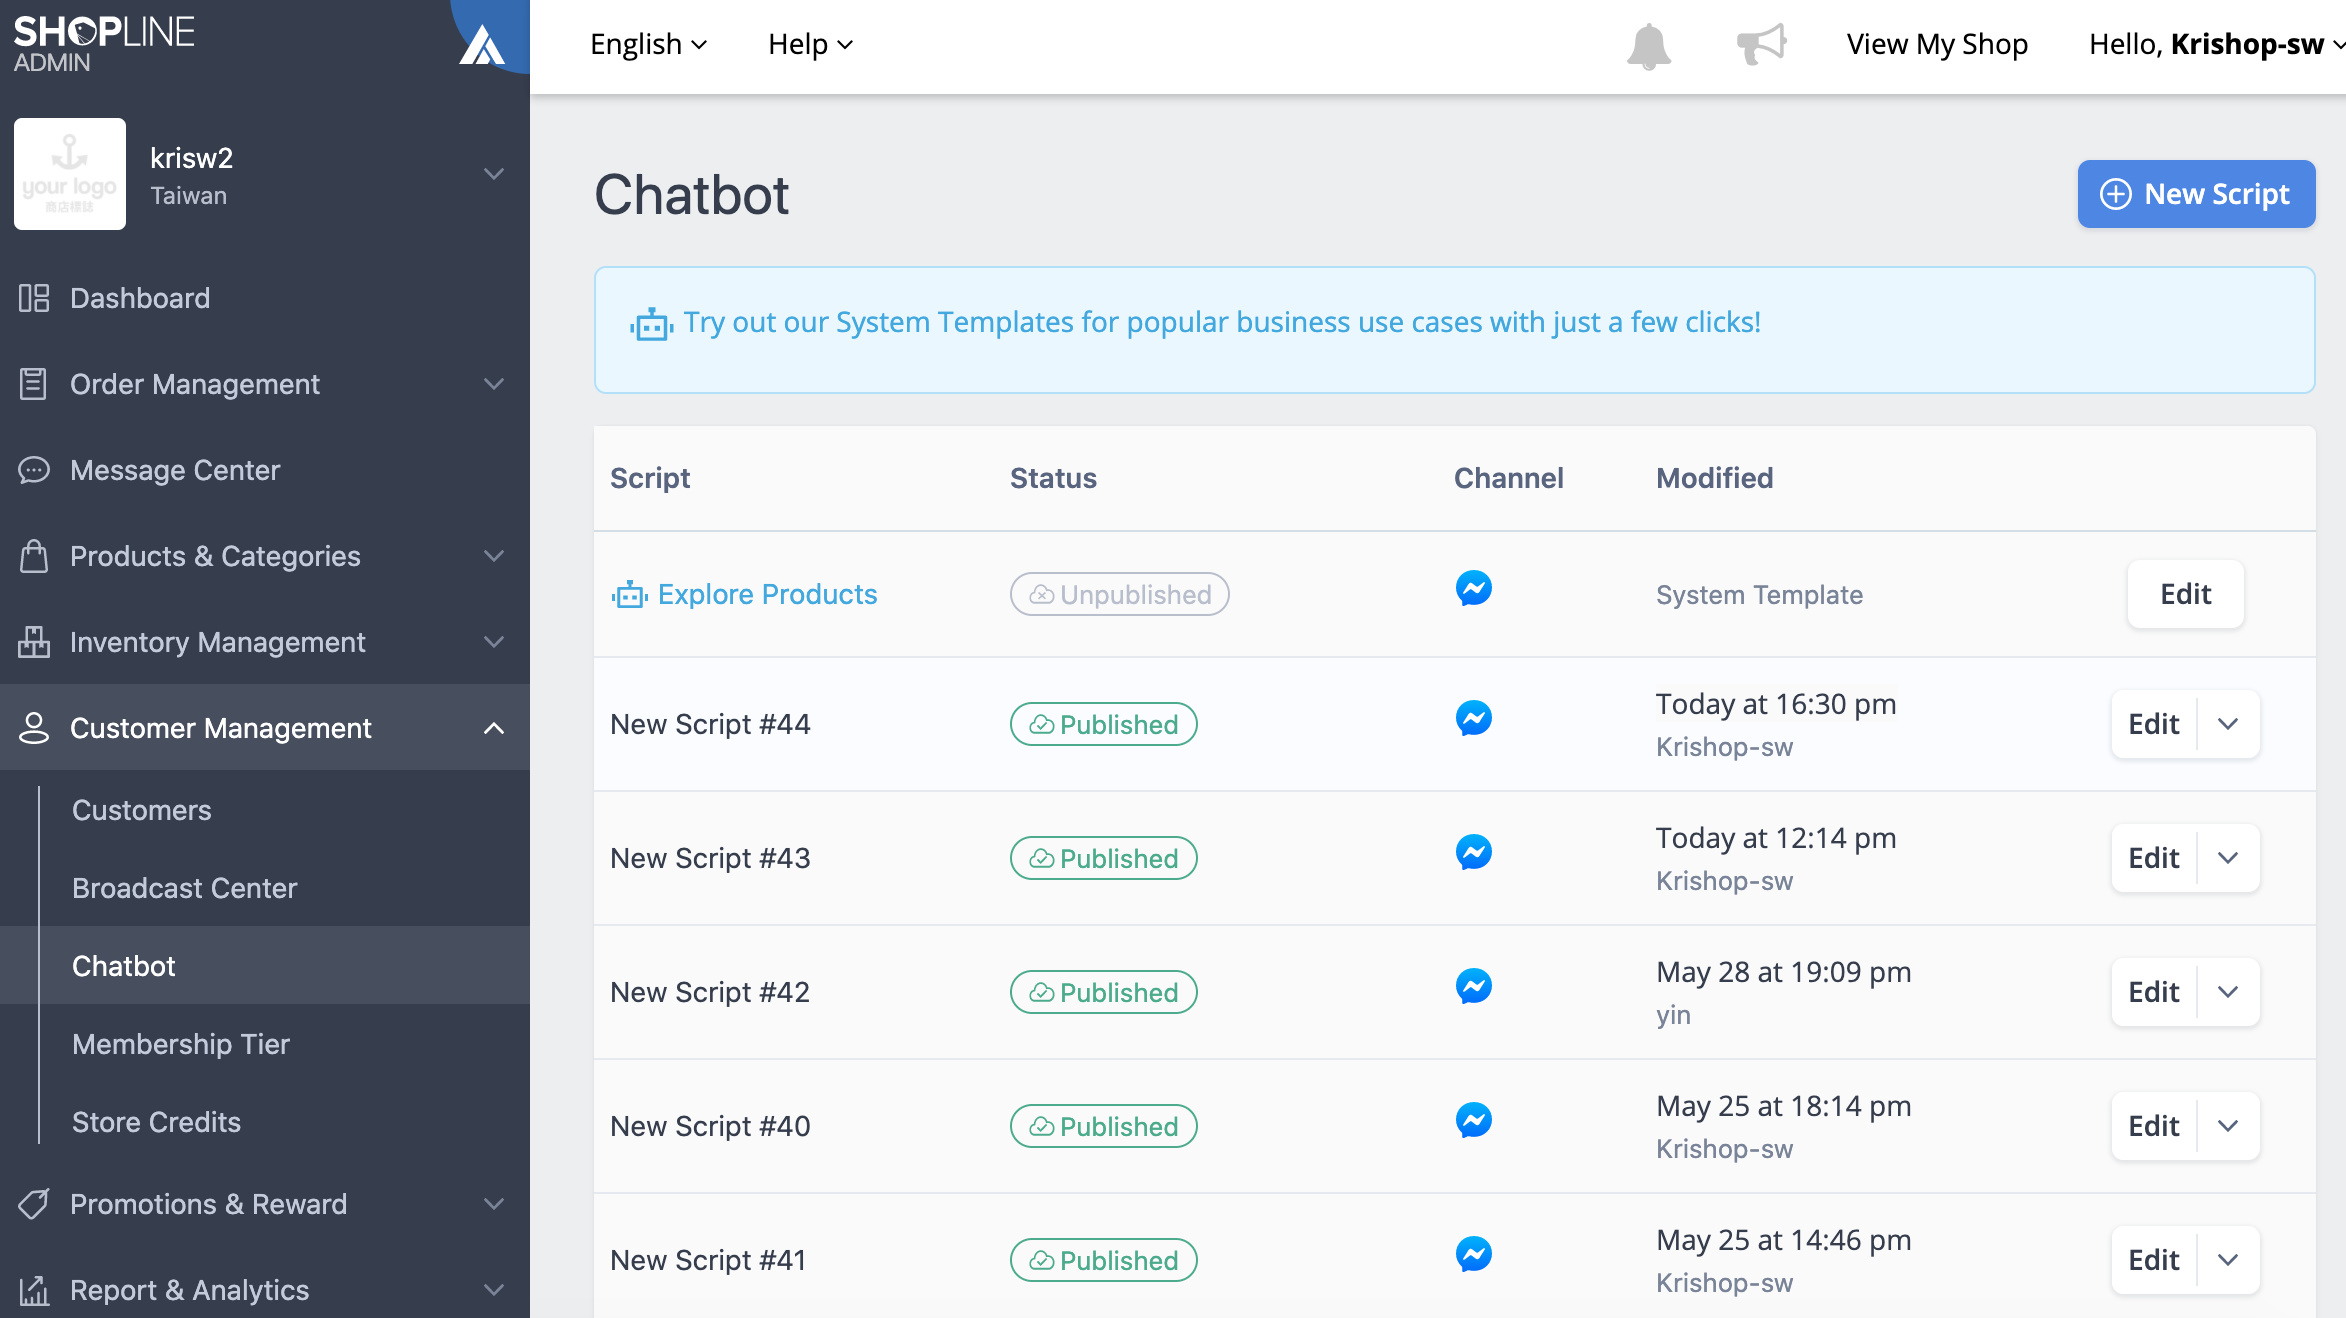This screenshot has width=2346, height=1318.
Task: Click Messenger icon for New Script #40
Action: 1474,1120
